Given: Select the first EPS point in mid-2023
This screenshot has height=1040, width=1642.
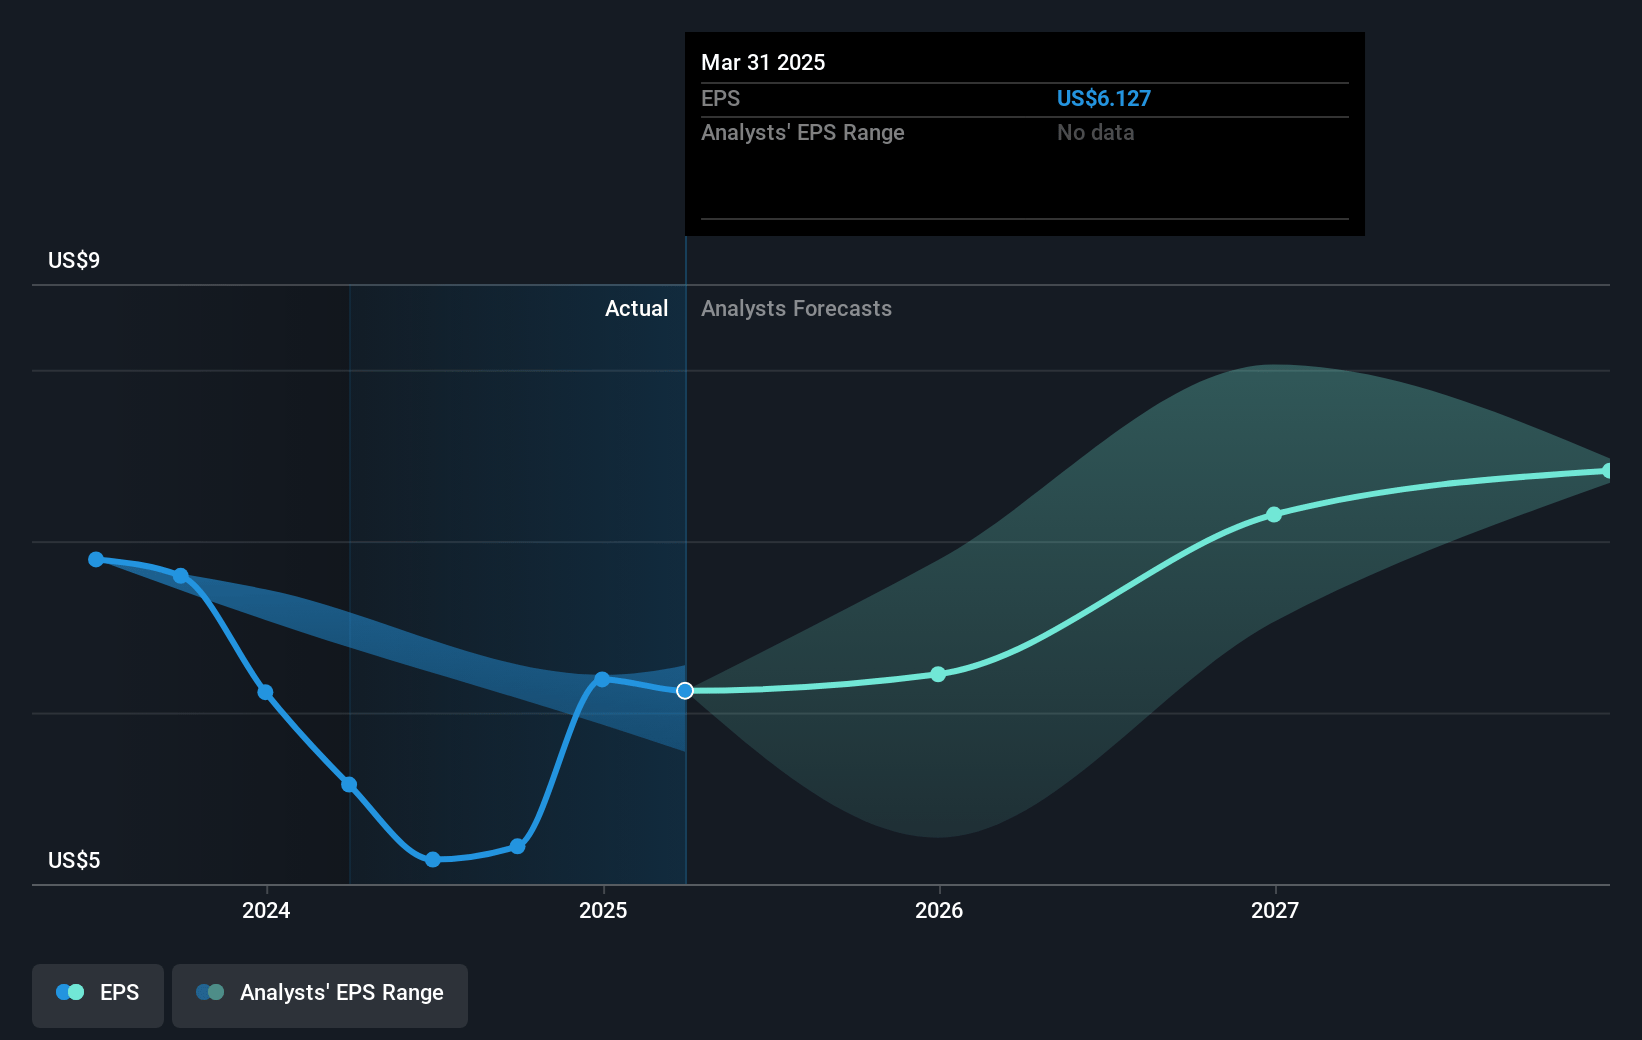Looking at the screenshot, I should pos(96,559).
